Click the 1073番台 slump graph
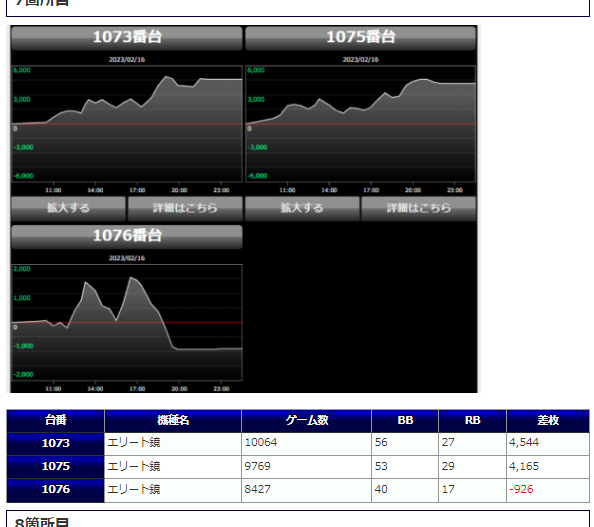This screenshot has width=594, height=527. coord(127,124)
